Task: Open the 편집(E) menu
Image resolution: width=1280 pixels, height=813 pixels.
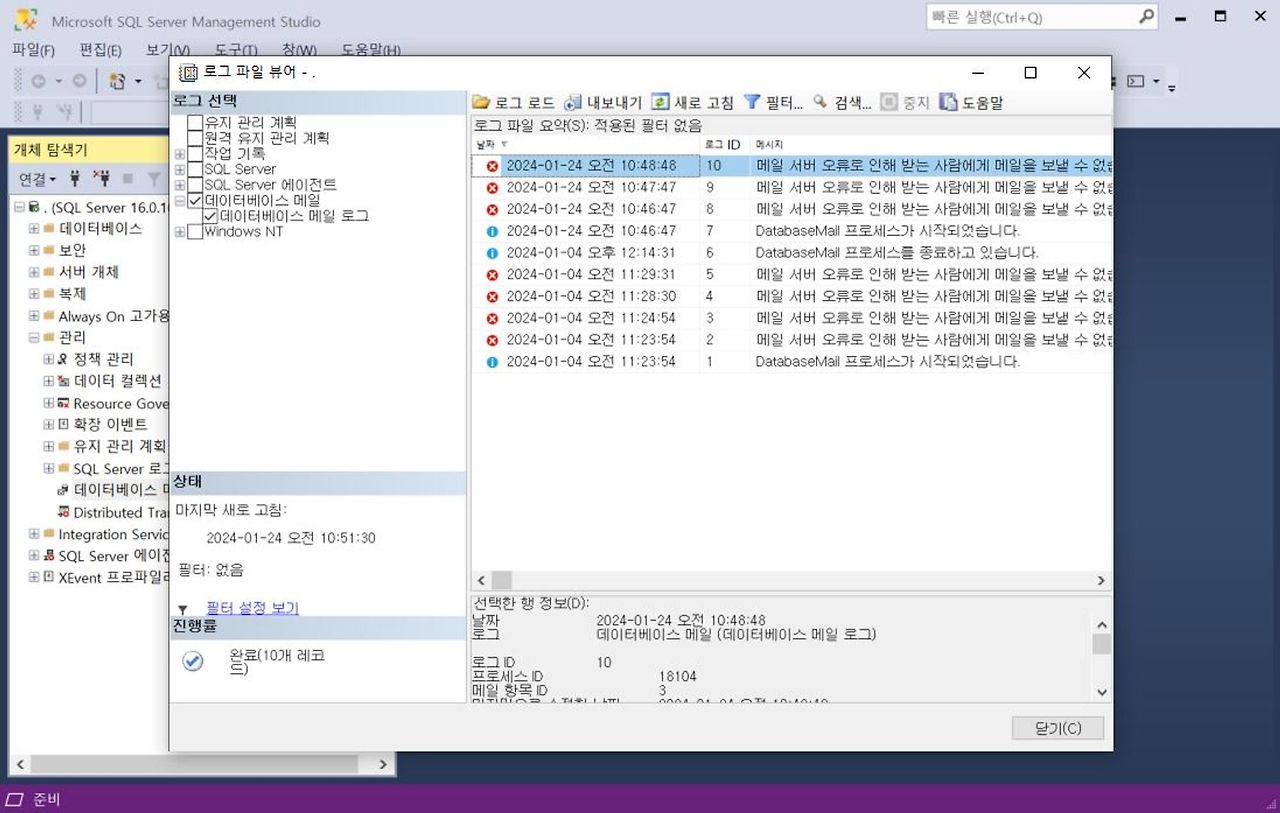Action: point(100,50)
